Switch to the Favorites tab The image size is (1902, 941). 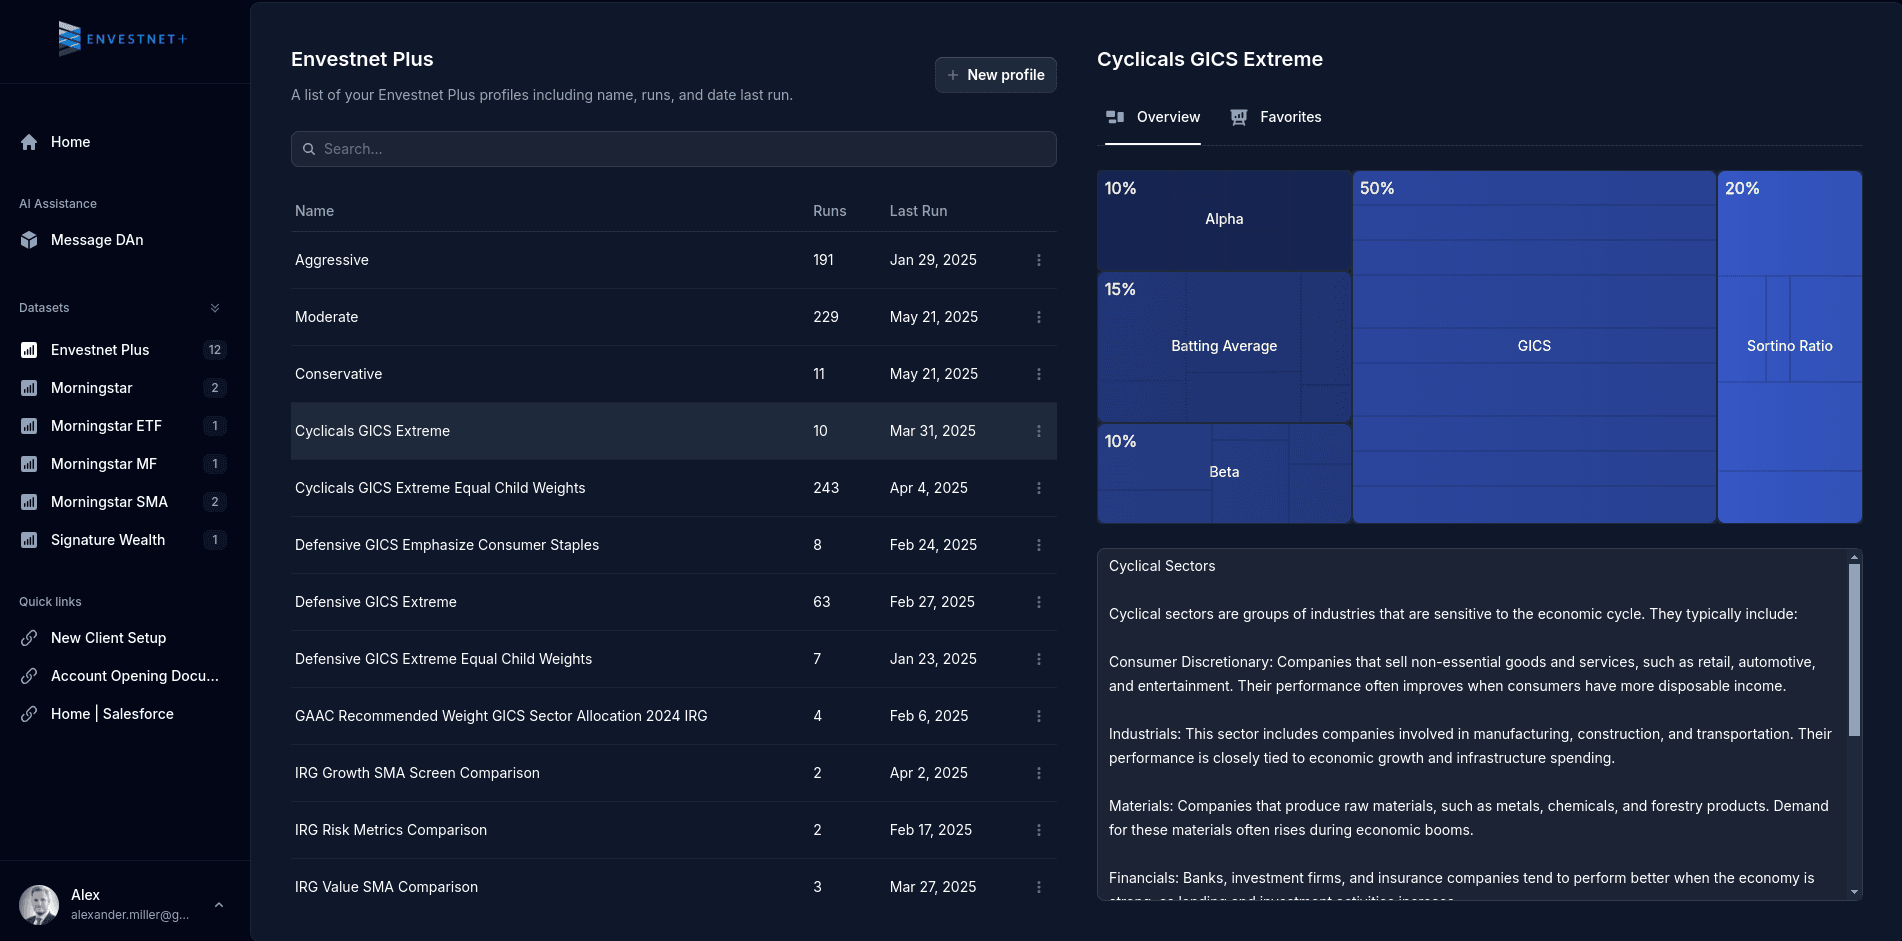1289,117
